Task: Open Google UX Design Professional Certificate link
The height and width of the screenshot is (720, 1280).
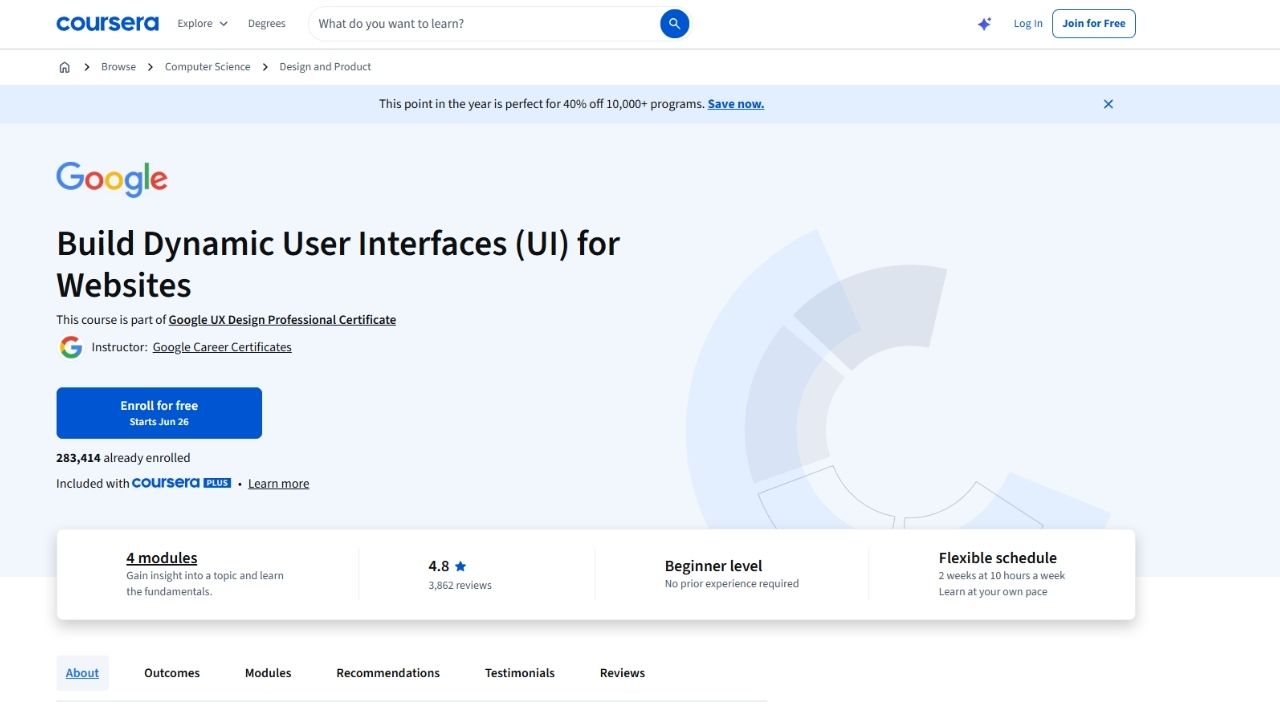Action: [x=282, y=320]
